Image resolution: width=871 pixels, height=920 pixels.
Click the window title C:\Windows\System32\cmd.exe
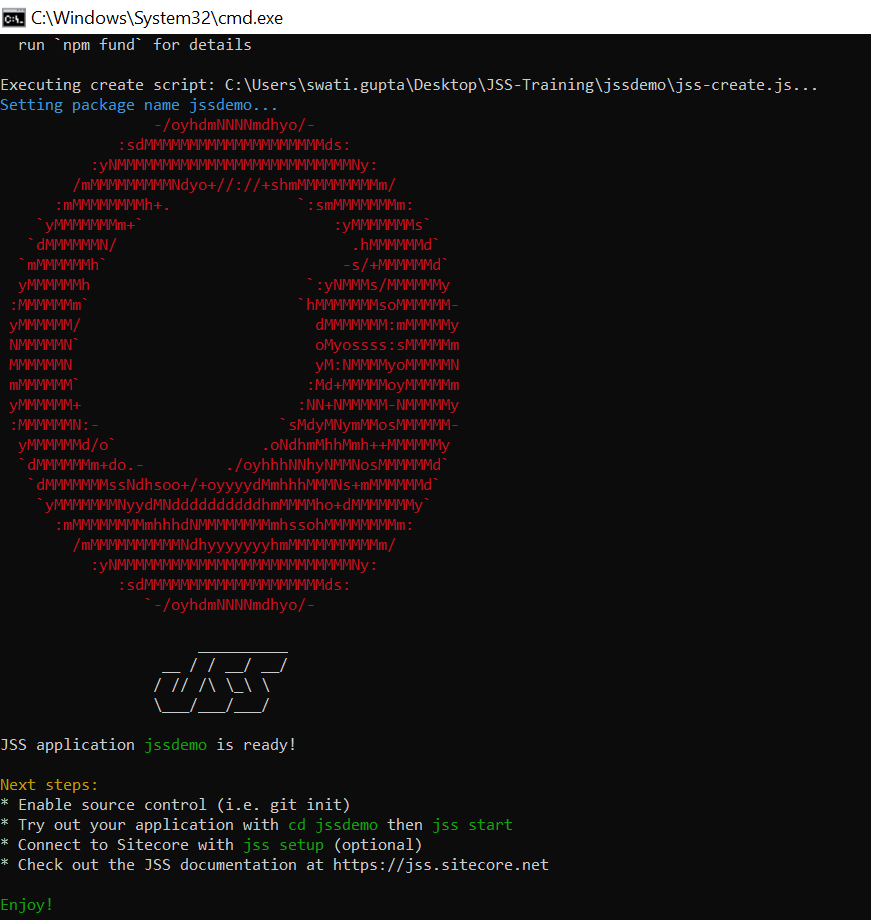[157, 18]
